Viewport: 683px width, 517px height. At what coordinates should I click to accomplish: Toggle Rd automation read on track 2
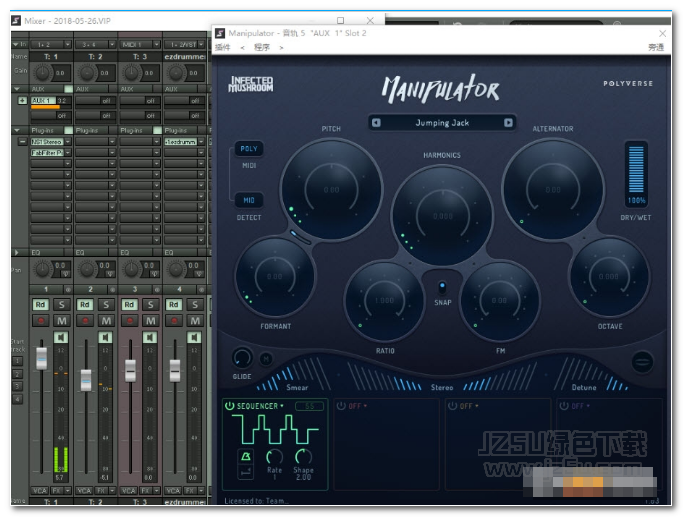[85, 304]
